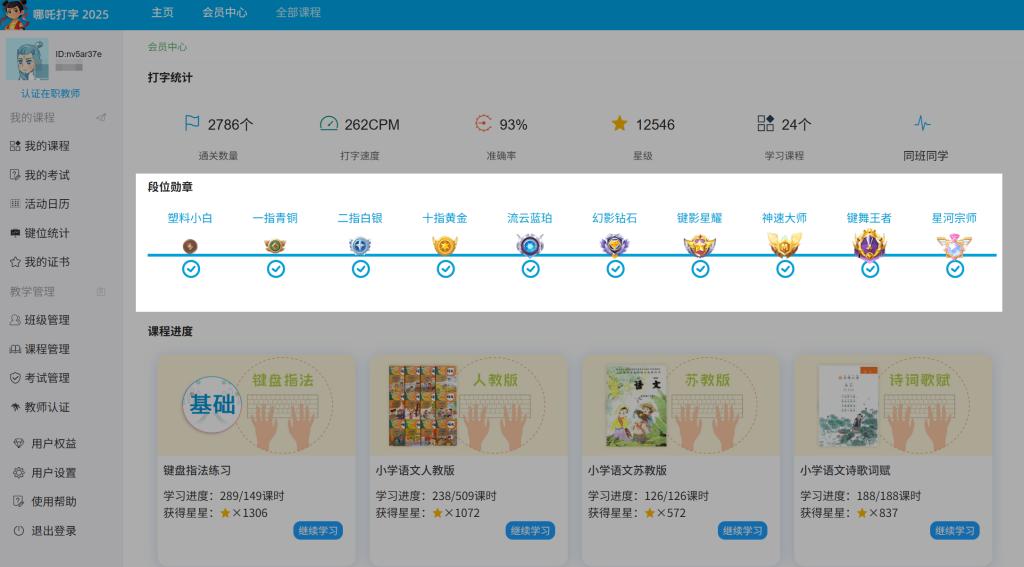Click the checkmark under 一指青铜

(276, 269)
